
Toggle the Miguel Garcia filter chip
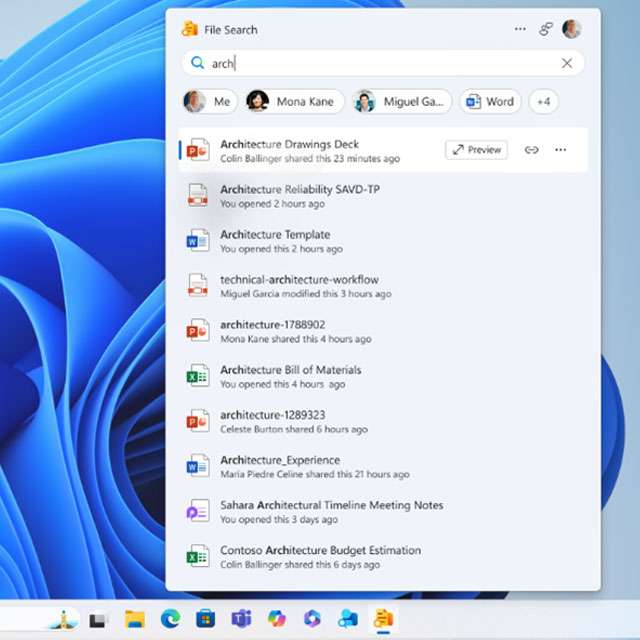click(401, 101)
